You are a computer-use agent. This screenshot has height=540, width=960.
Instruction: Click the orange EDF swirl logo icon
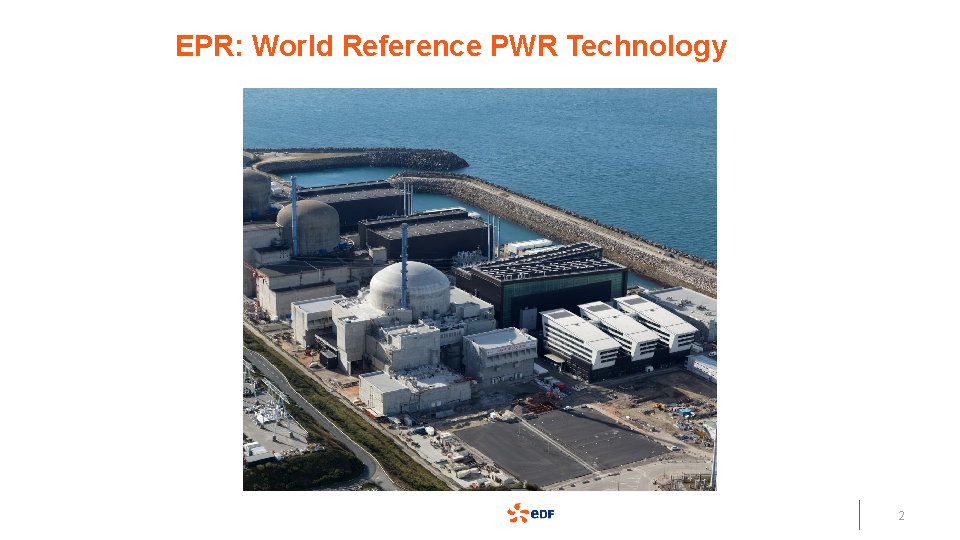click(517, 514)
